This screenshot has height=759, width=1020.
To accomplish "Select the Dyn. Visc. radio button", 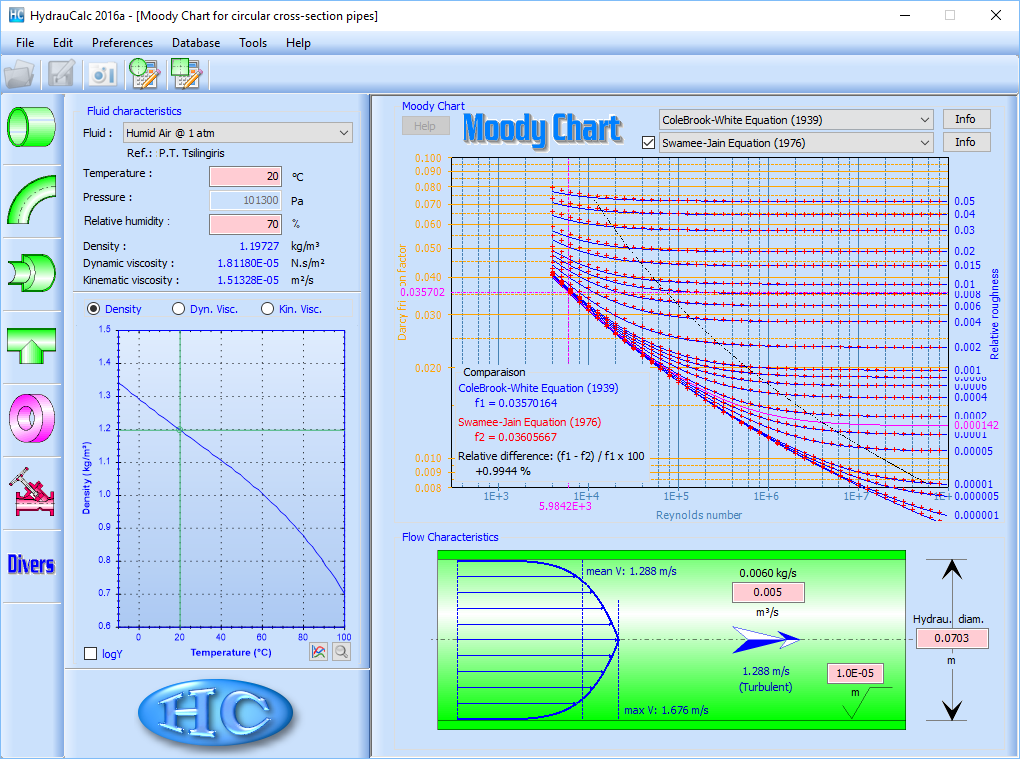I will tap(179, 309).
